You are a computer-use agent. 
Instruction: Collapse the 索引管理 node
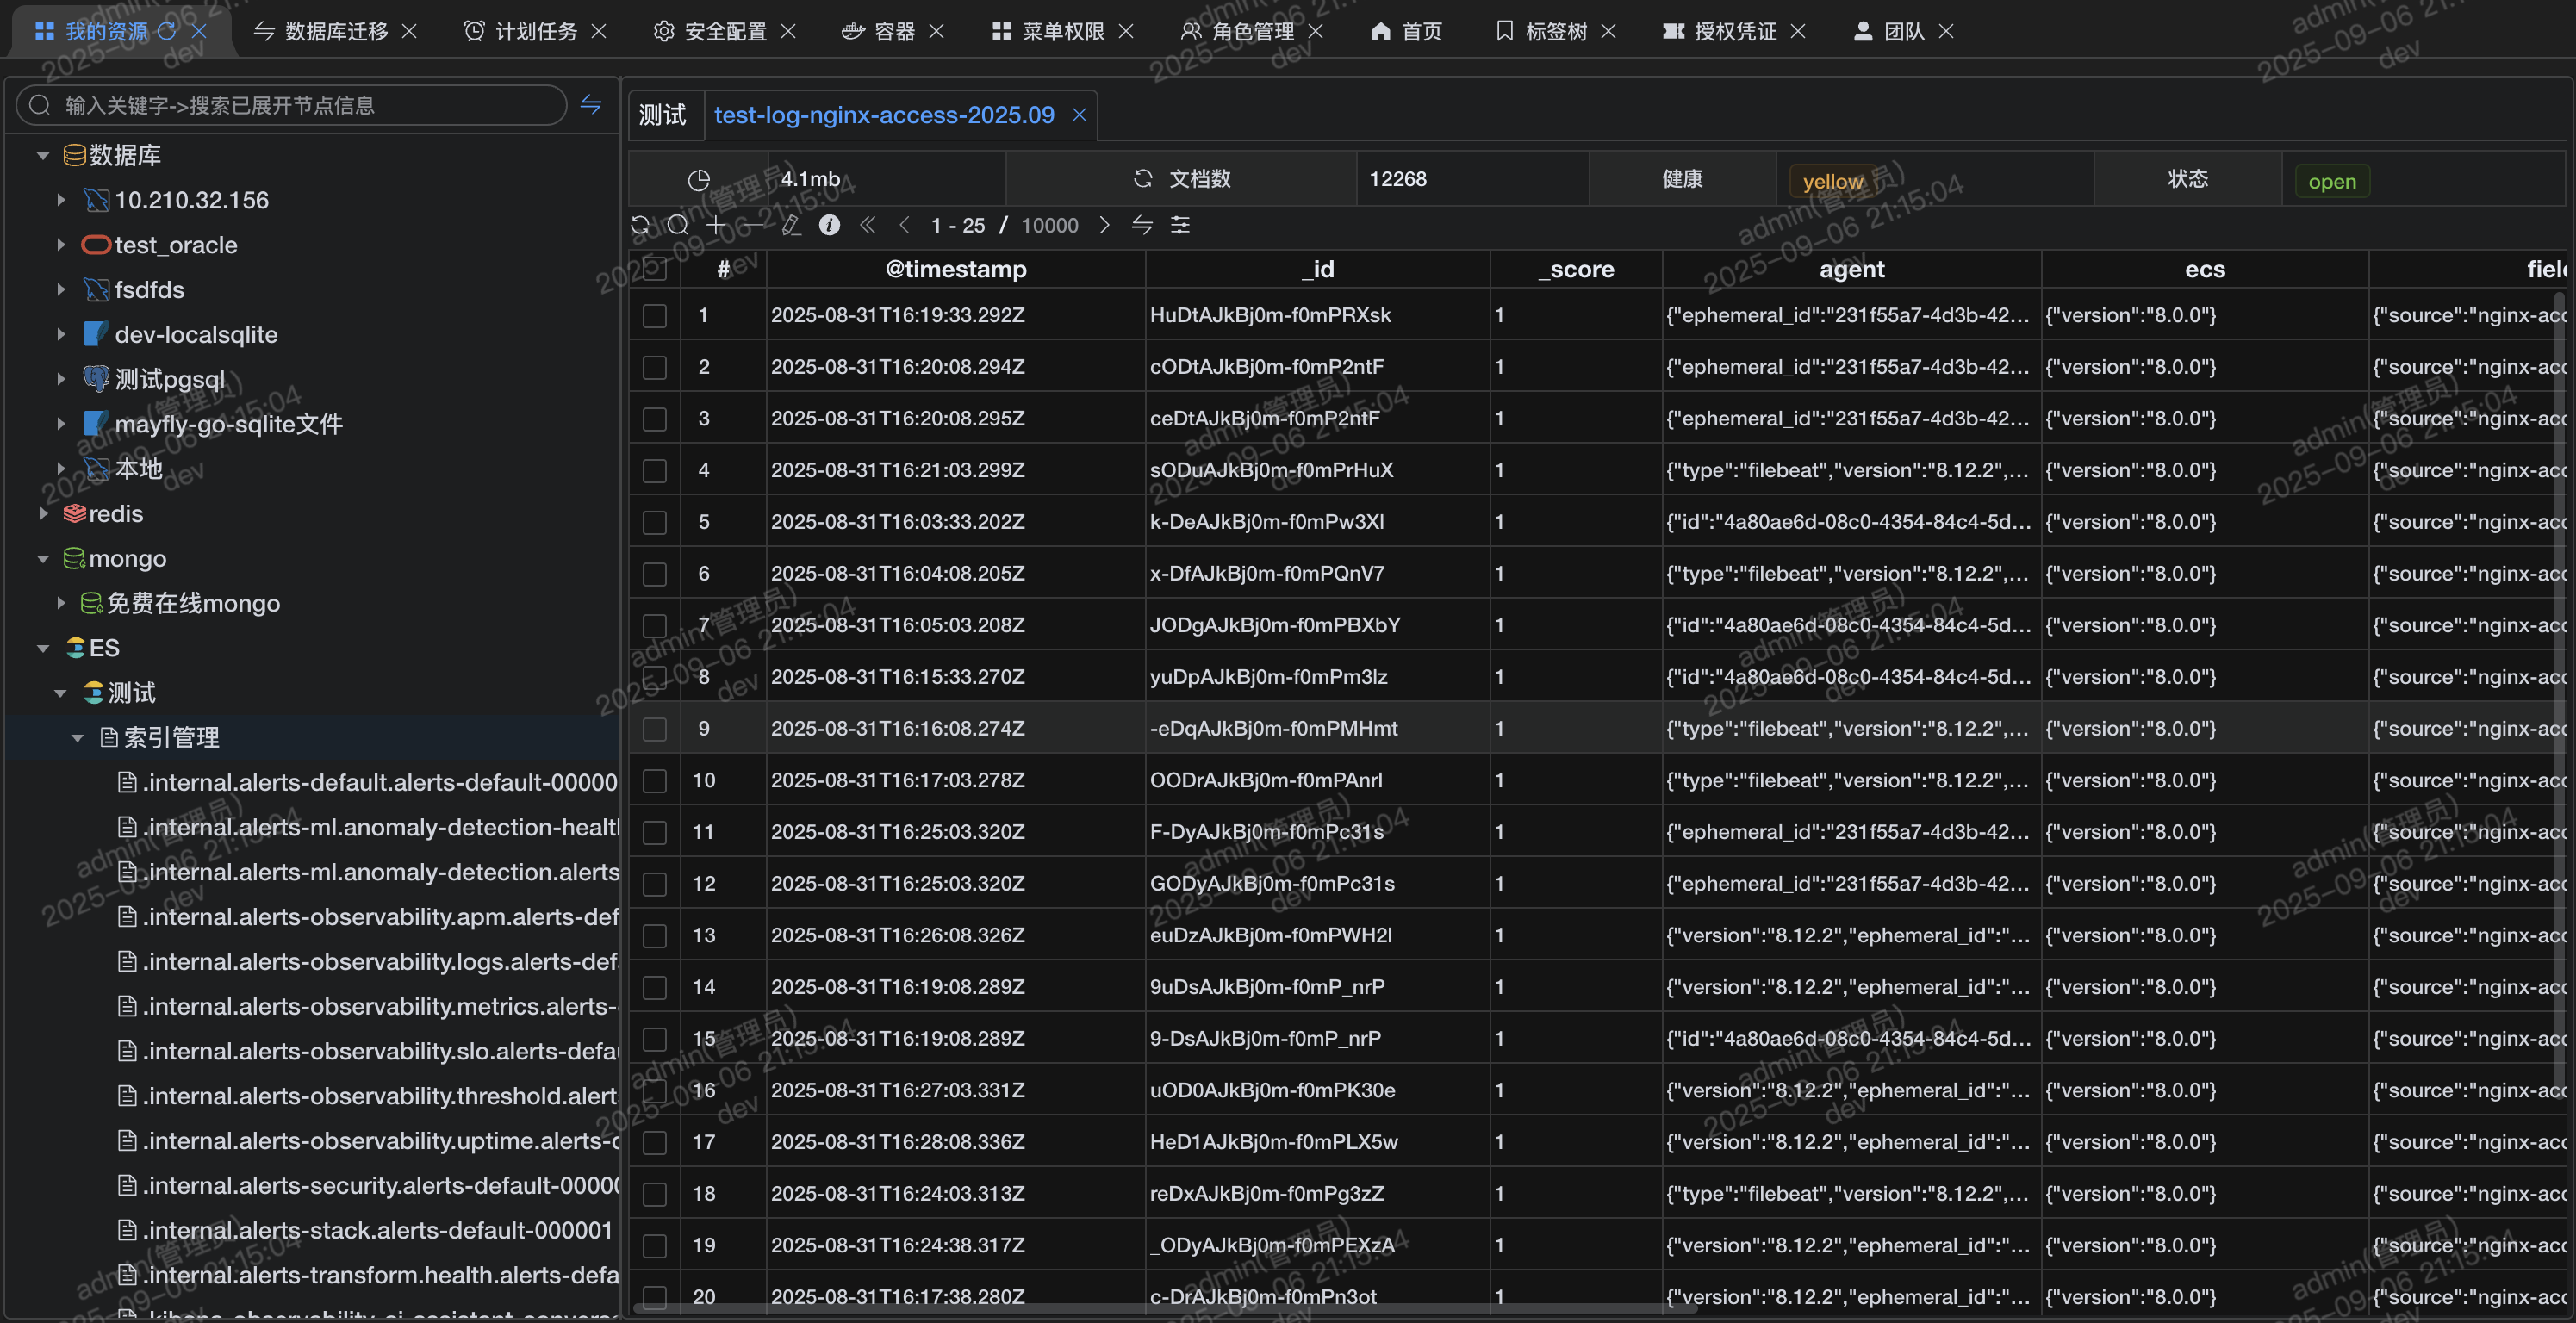pos(77,738)
